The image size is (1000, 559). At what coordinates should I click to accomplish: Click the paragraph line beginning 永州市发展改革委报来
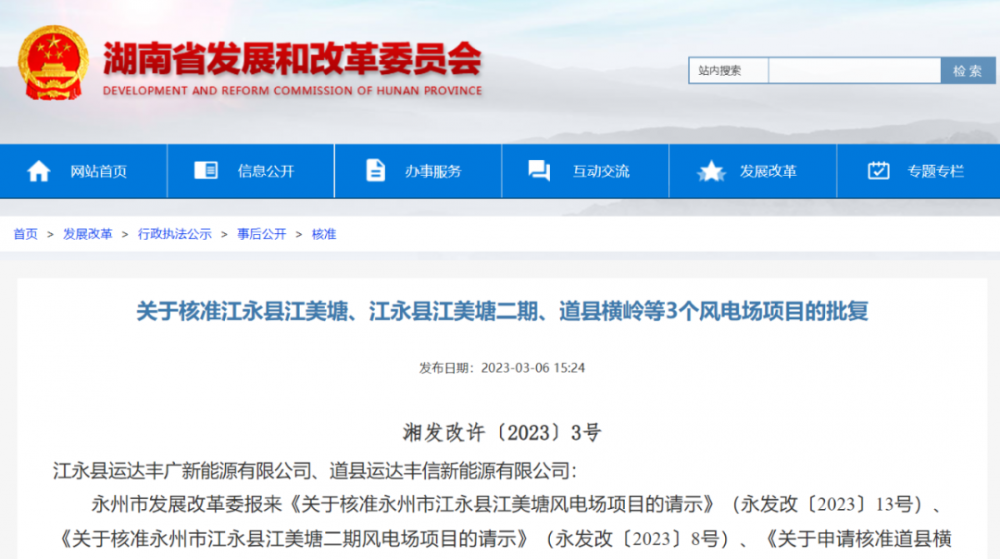coord(517,504)
